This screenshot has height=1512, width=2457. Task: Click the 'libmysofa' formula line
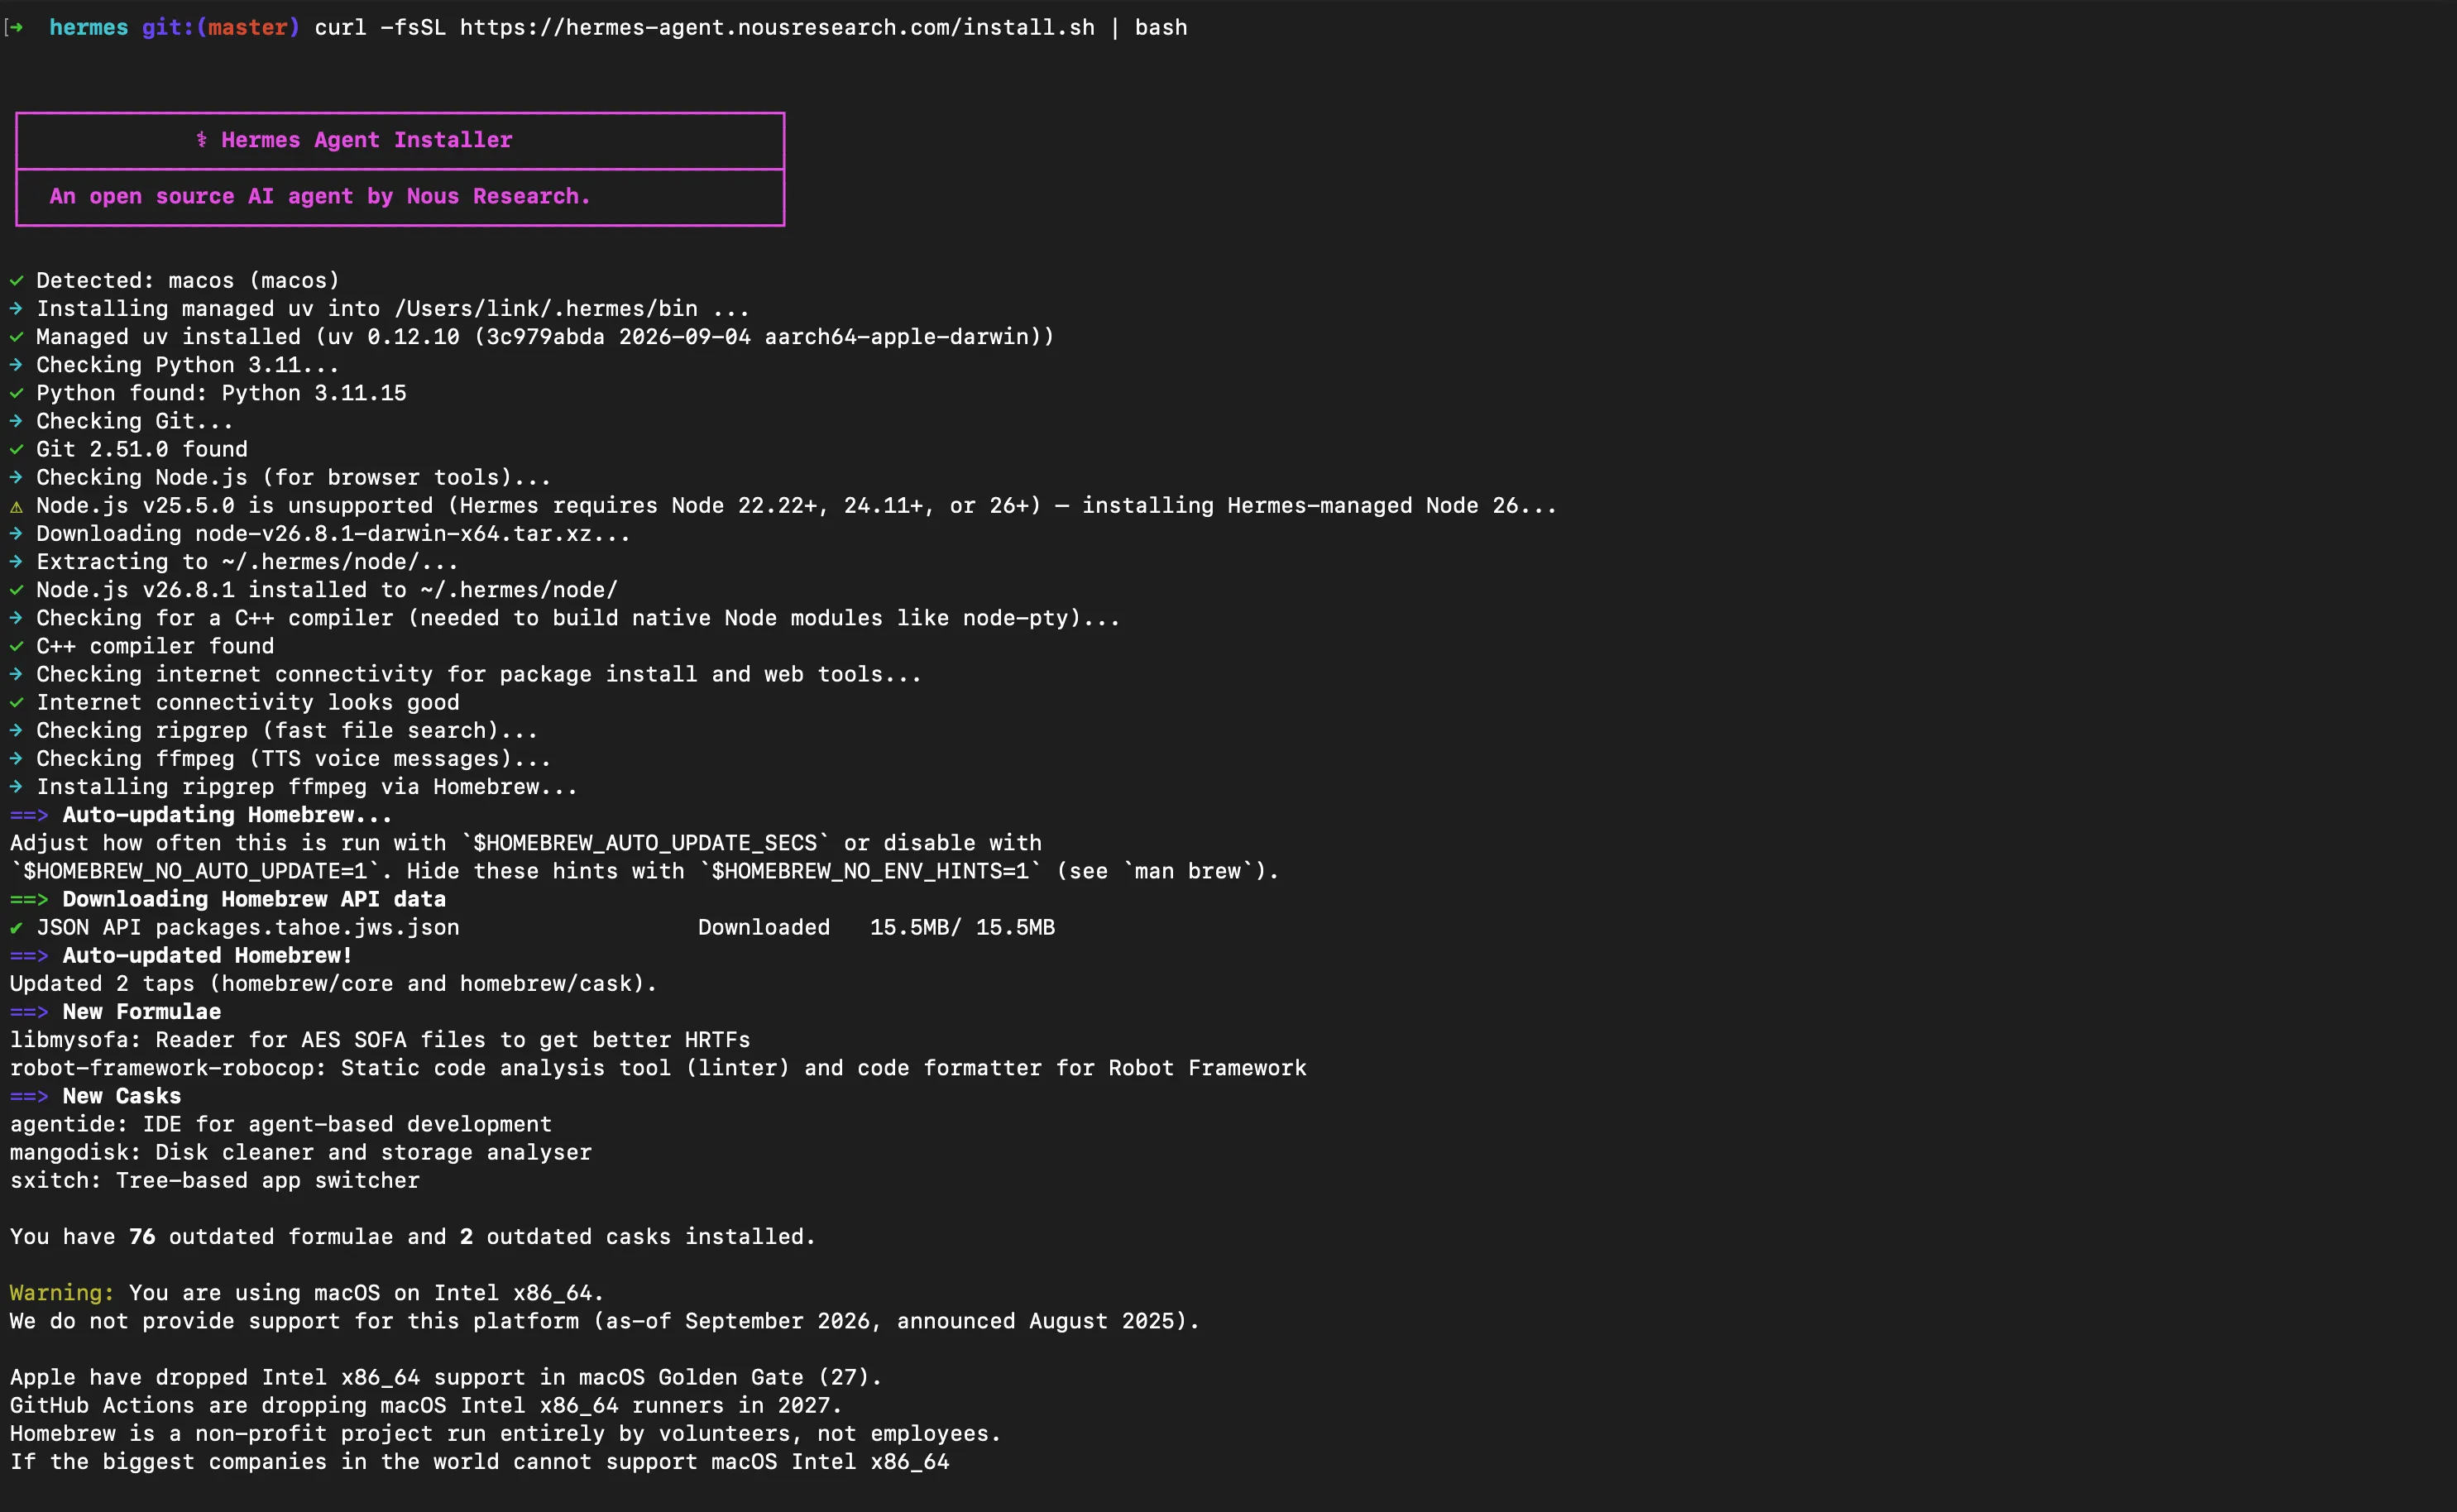380,1040
